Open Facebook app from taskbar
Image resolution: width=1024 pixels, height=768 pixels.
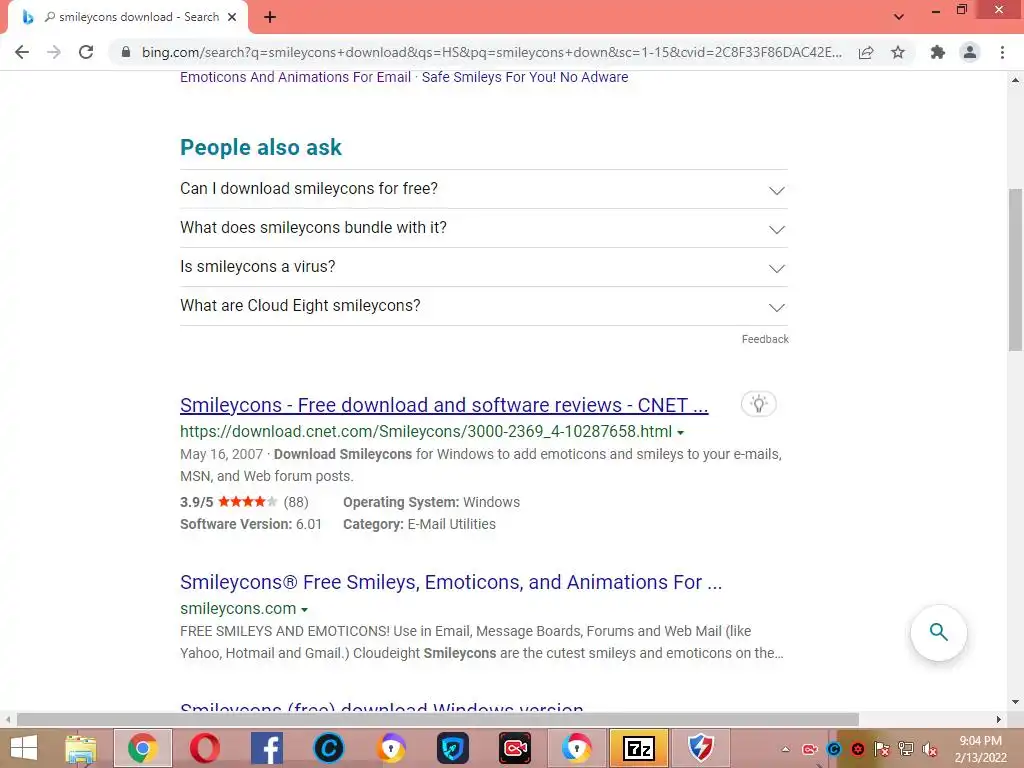coord(266,748)
